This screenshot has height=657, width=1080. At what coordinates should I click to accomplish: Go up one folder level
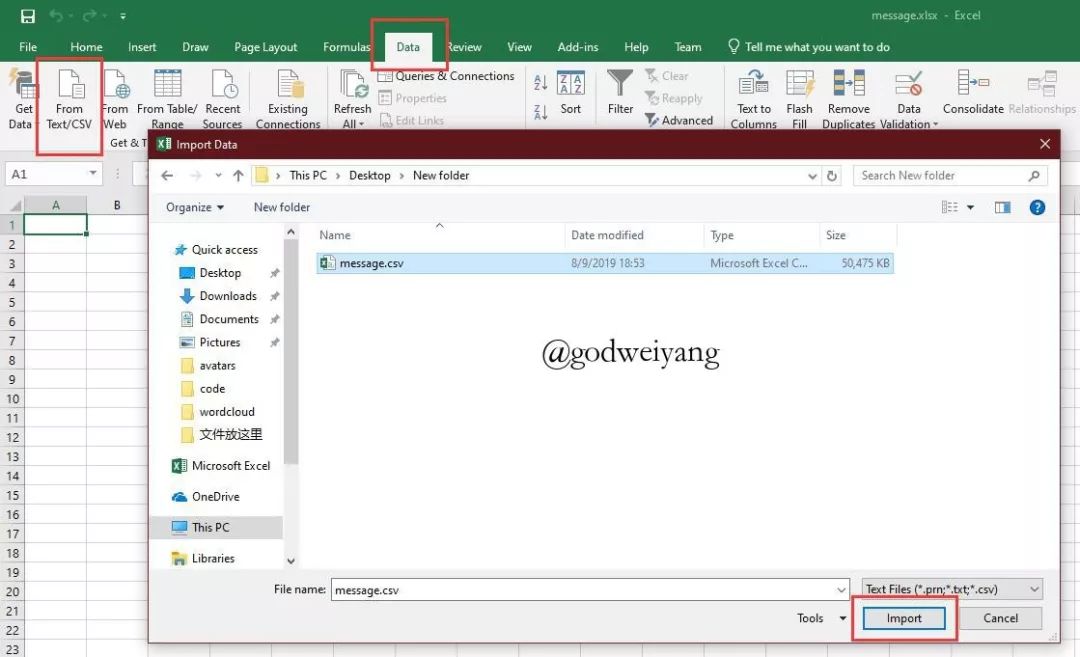coord(238,176)
